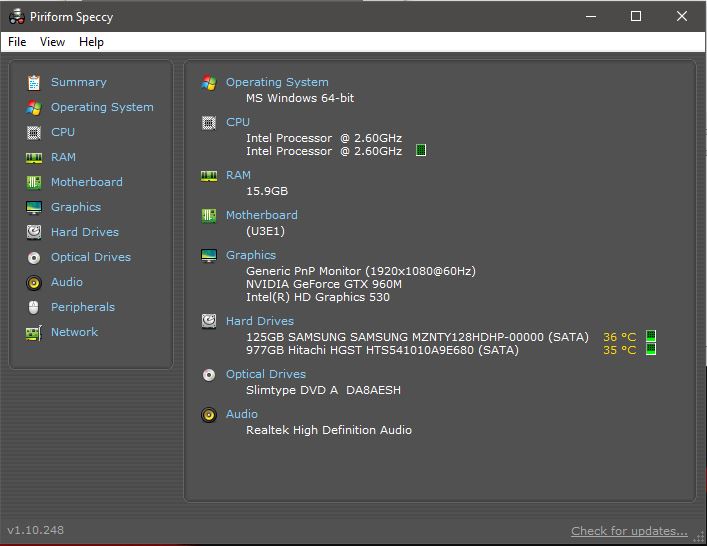Select Summary in the sidebar

[78, 82]
